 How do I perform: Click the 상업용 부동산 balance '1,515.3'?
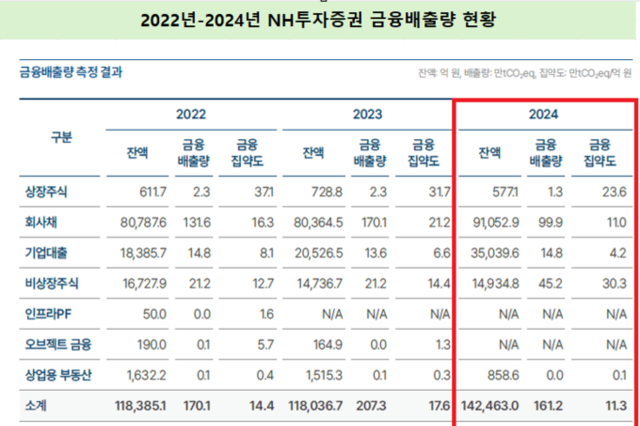click(324, 375)
